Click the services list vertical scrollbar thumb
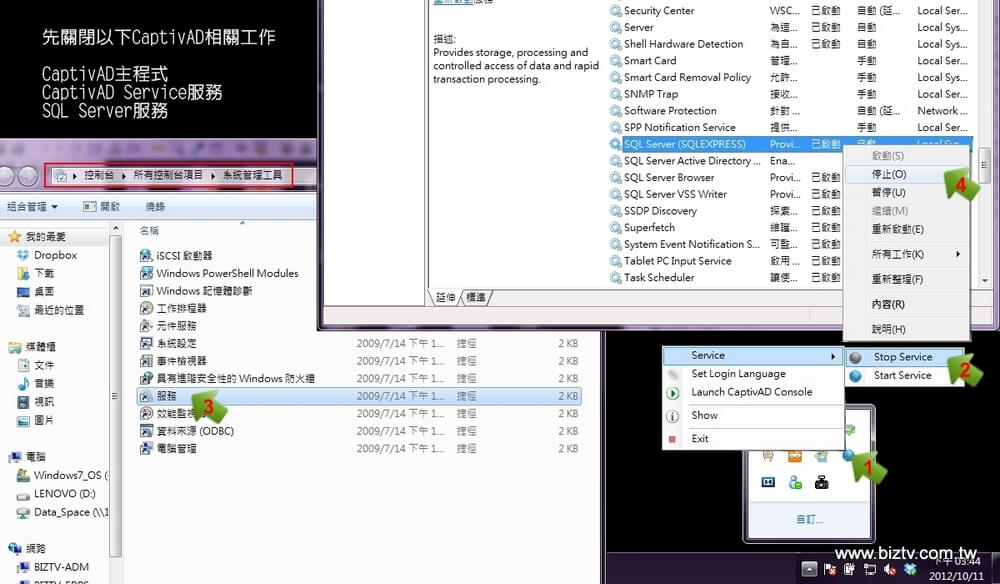 984,163
